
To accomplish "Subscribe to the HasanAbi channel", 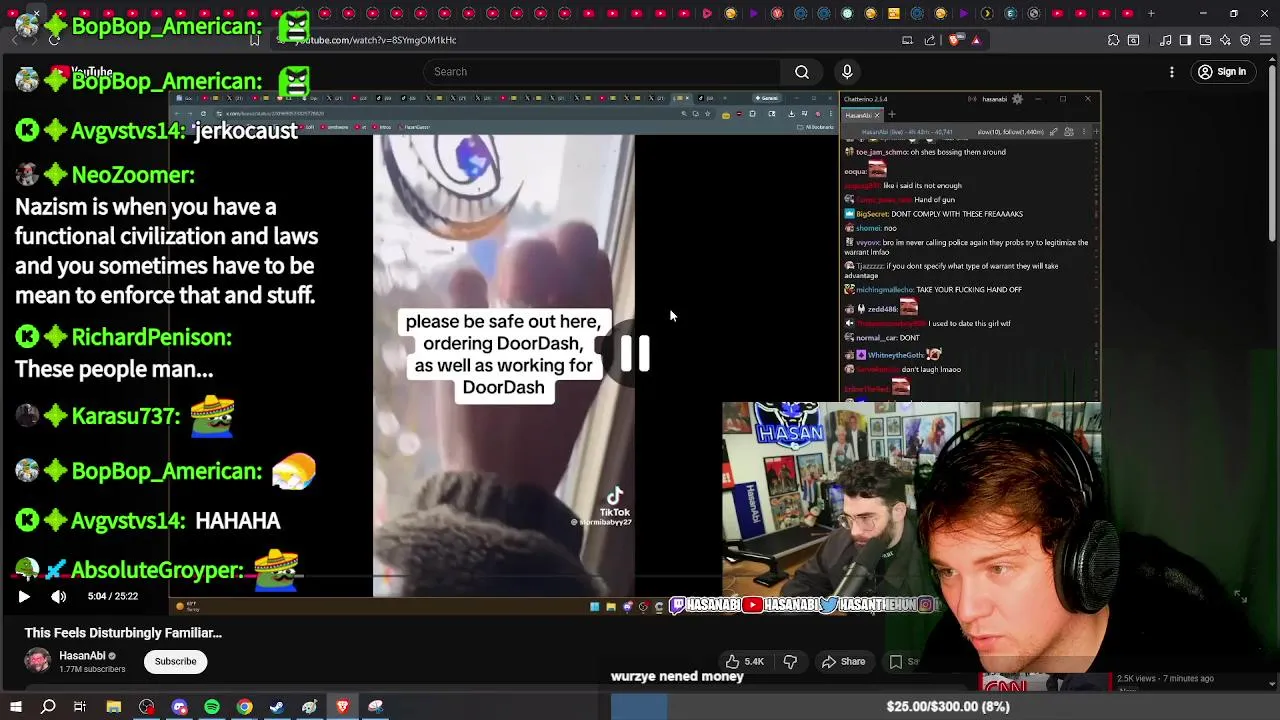I will tap(175, 661).
